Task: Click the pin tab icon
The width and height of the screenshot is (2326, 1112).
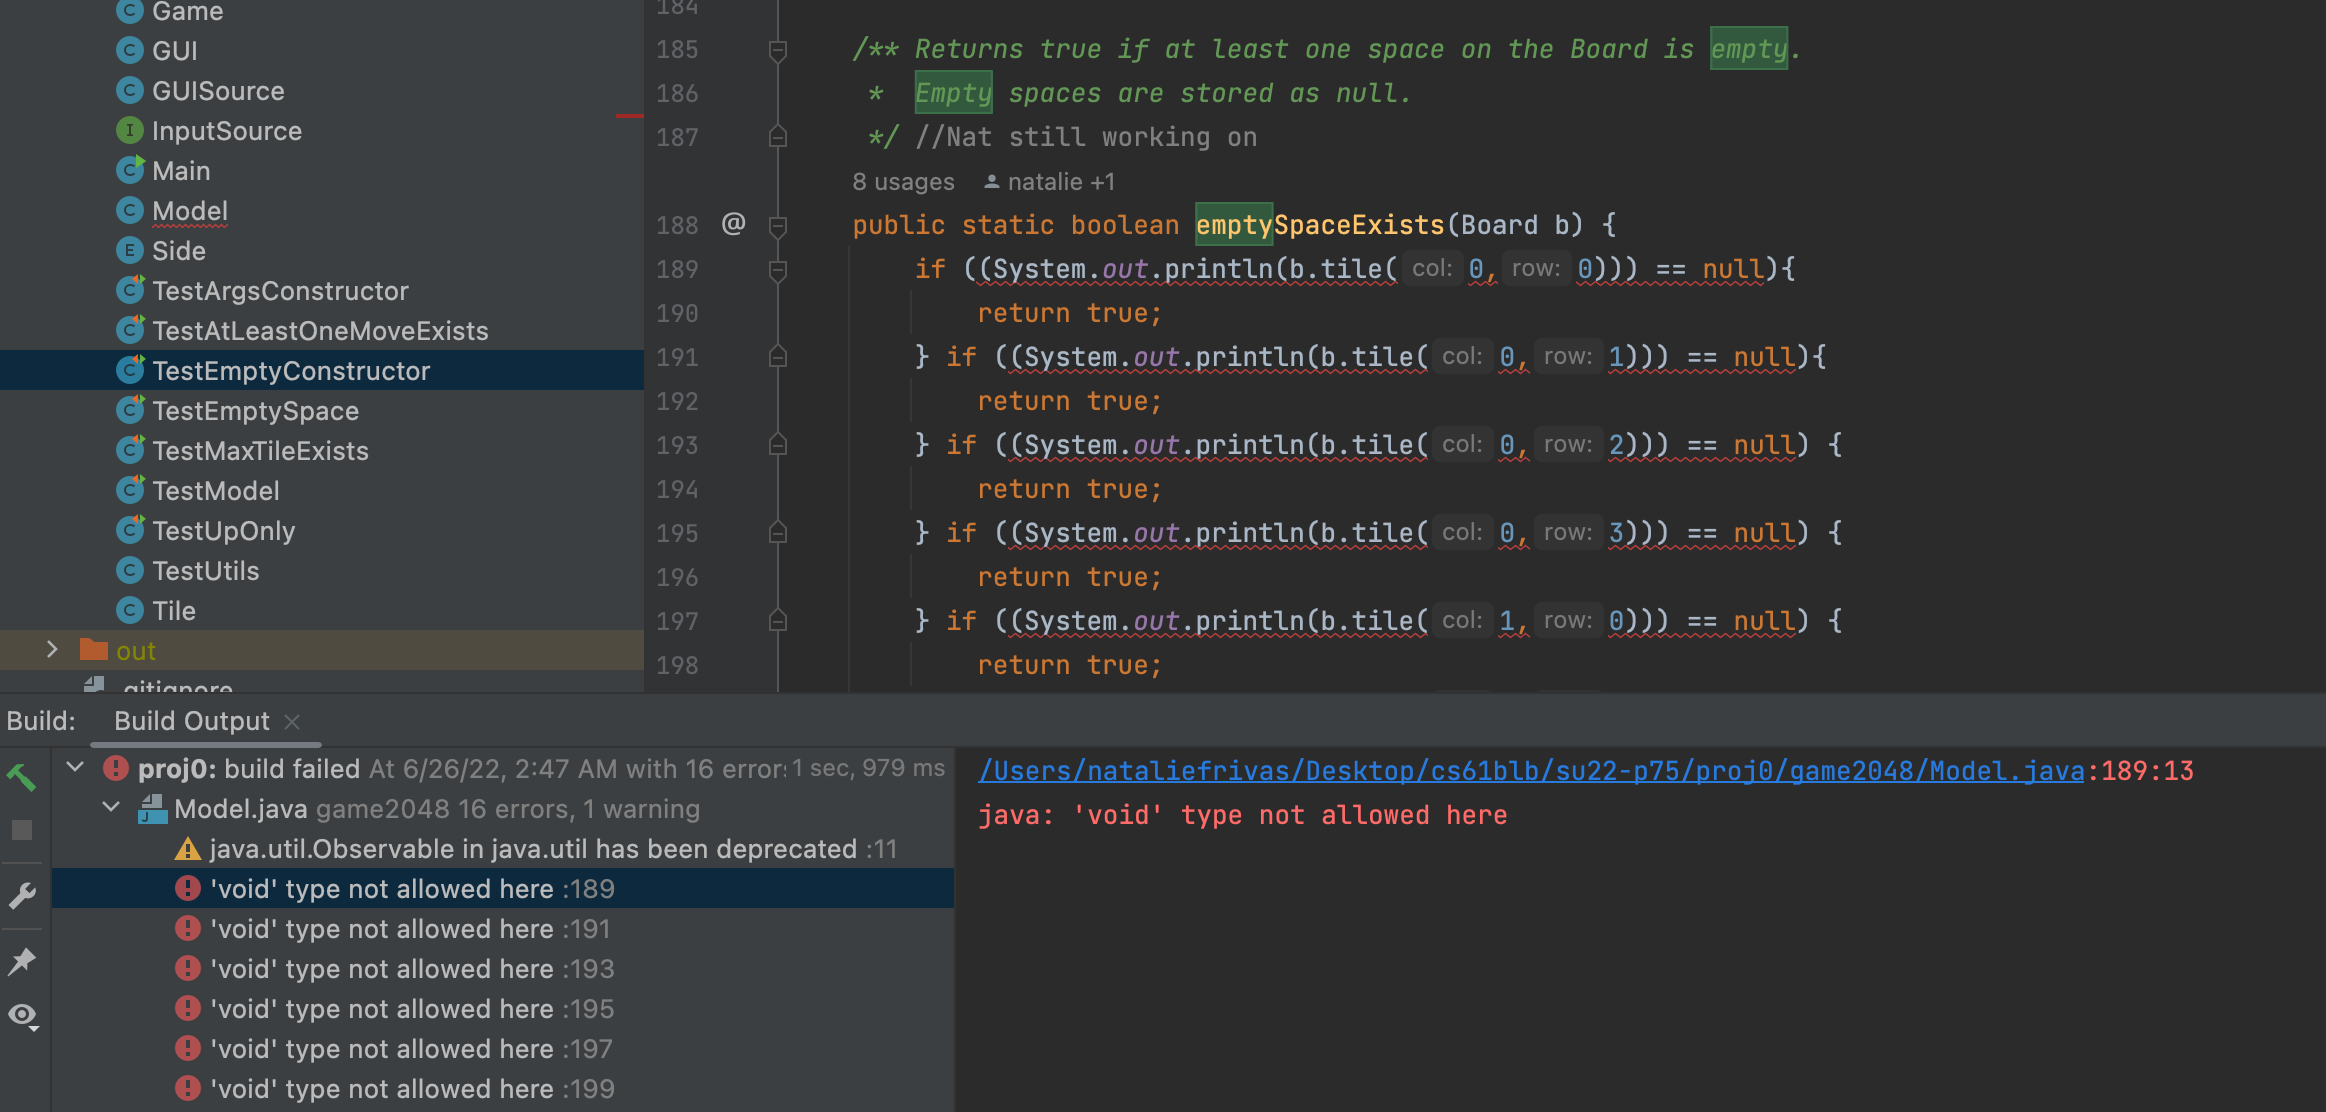Action: (22, 961)
